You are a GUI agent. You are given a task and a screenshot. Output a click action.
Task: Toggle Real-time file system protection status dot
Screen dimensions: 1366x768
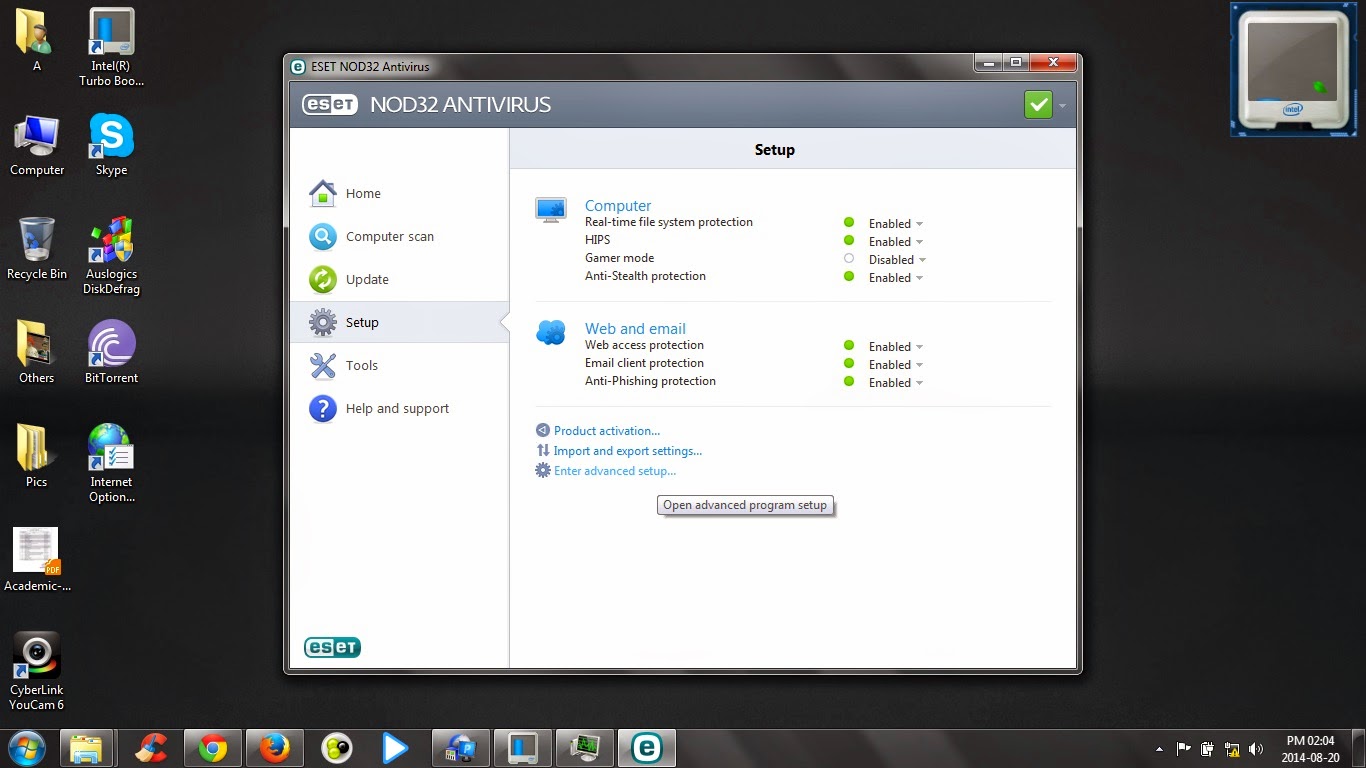[x=849, y=223]
